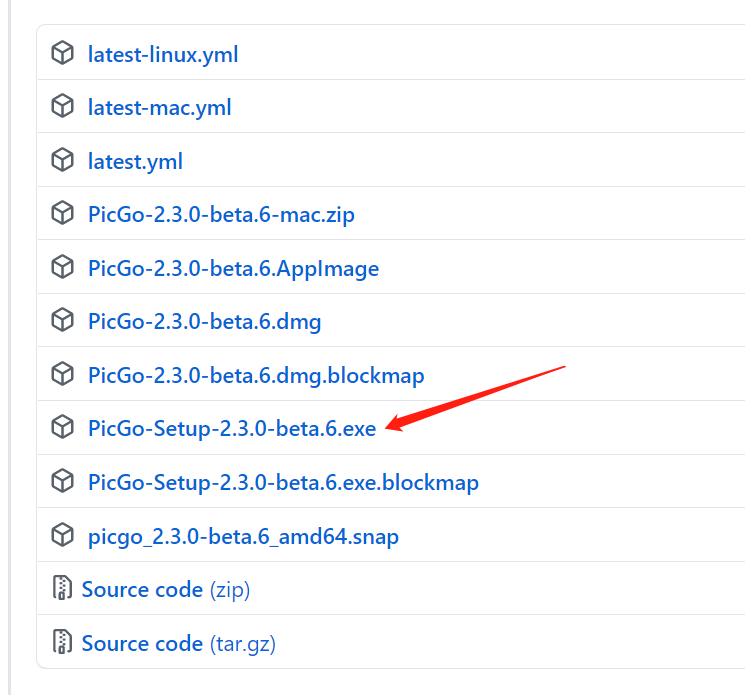Image resolution: width=745 pixels, height=695 pixels.
Task: Click package icon beside PicGo-2.3.0-beta.6.AppImage
Action: (x=62, y=267)
